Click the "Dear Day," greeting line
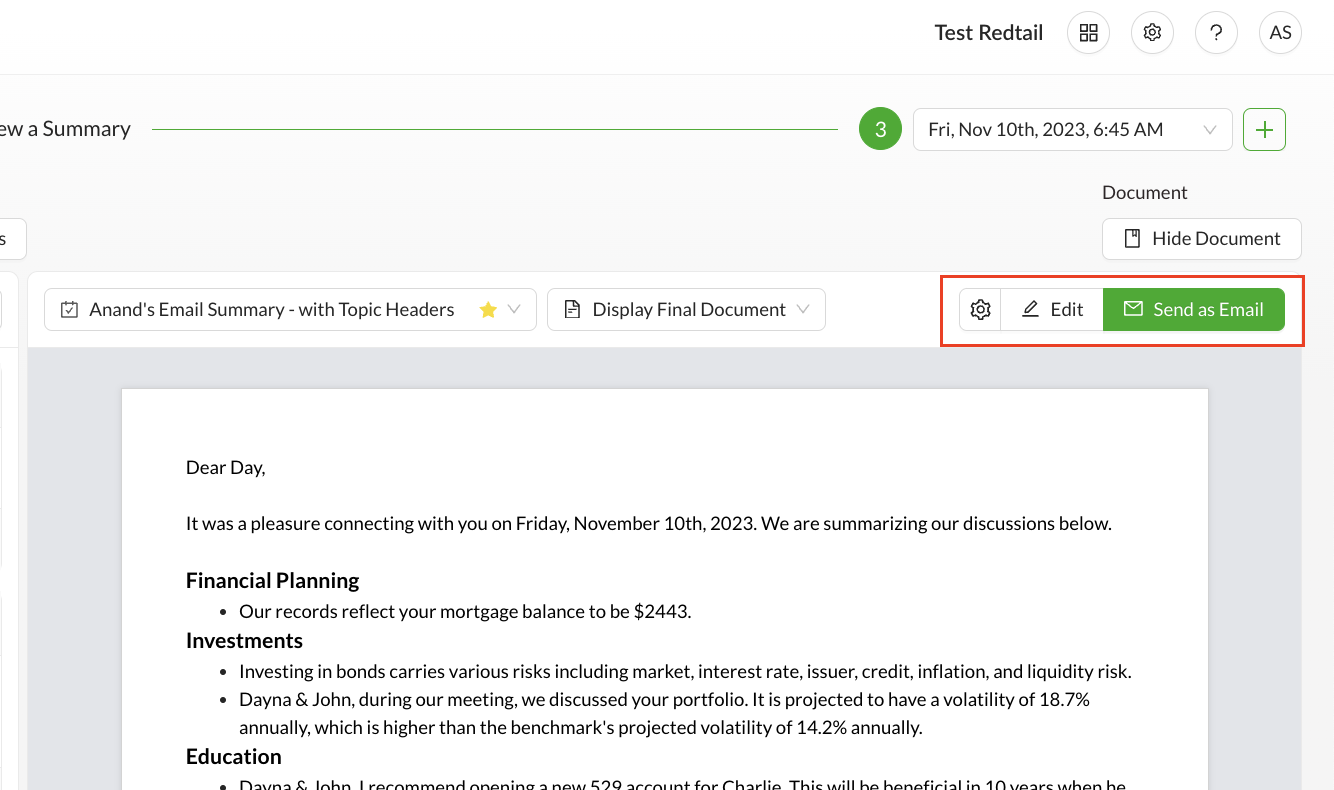The width and height of the screenshot is (1334, 790). (225, 467)
